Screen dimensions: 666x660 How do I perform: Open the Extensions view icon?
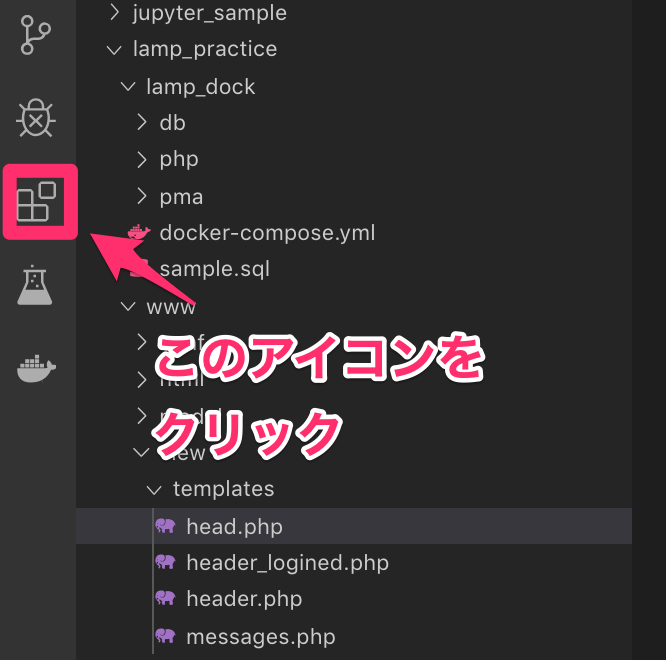pos(37,201)
